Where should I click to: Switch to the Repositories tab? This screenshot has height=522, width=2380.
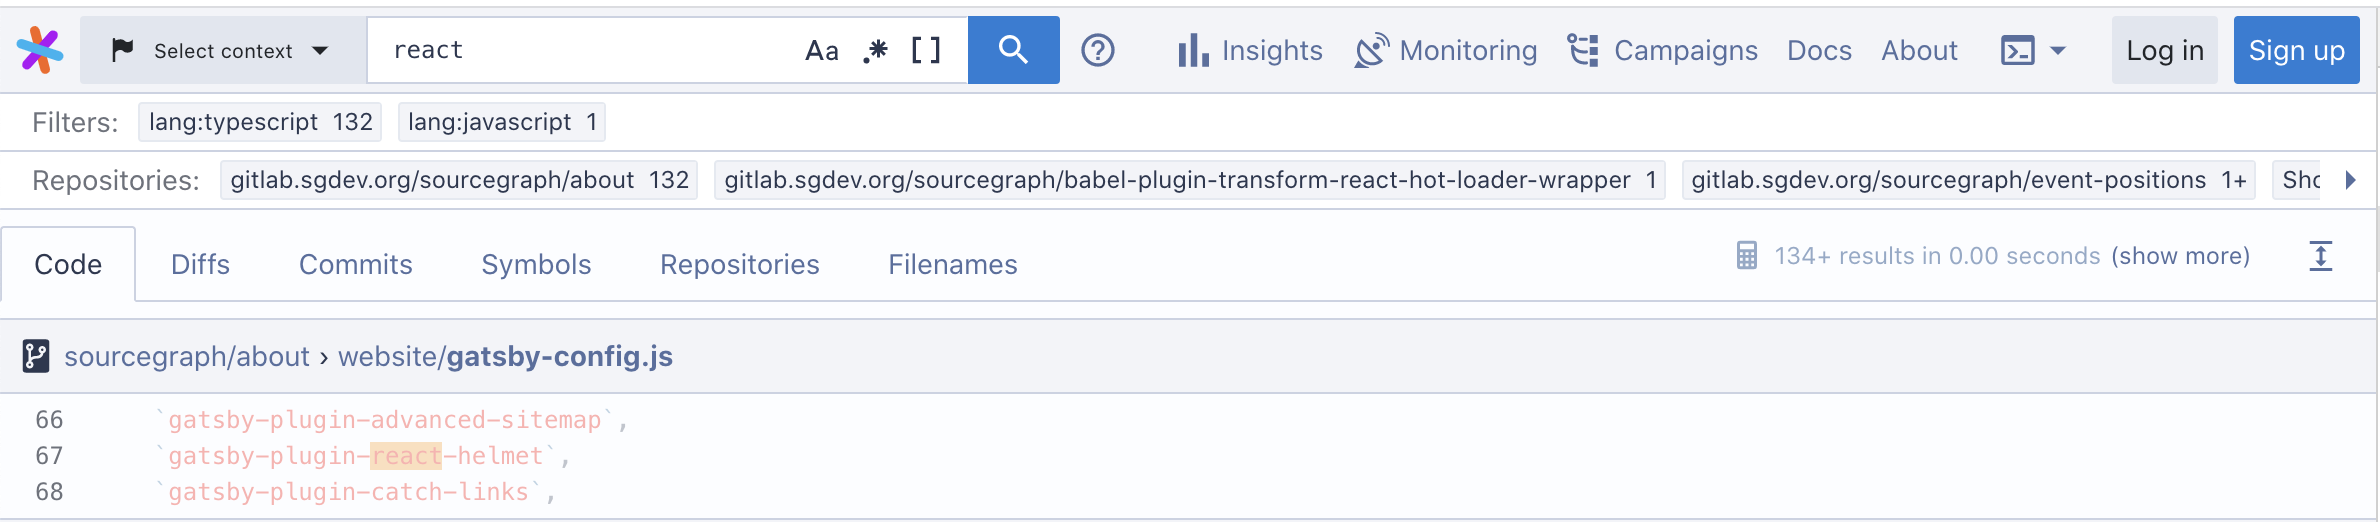[x=740, y=264]
